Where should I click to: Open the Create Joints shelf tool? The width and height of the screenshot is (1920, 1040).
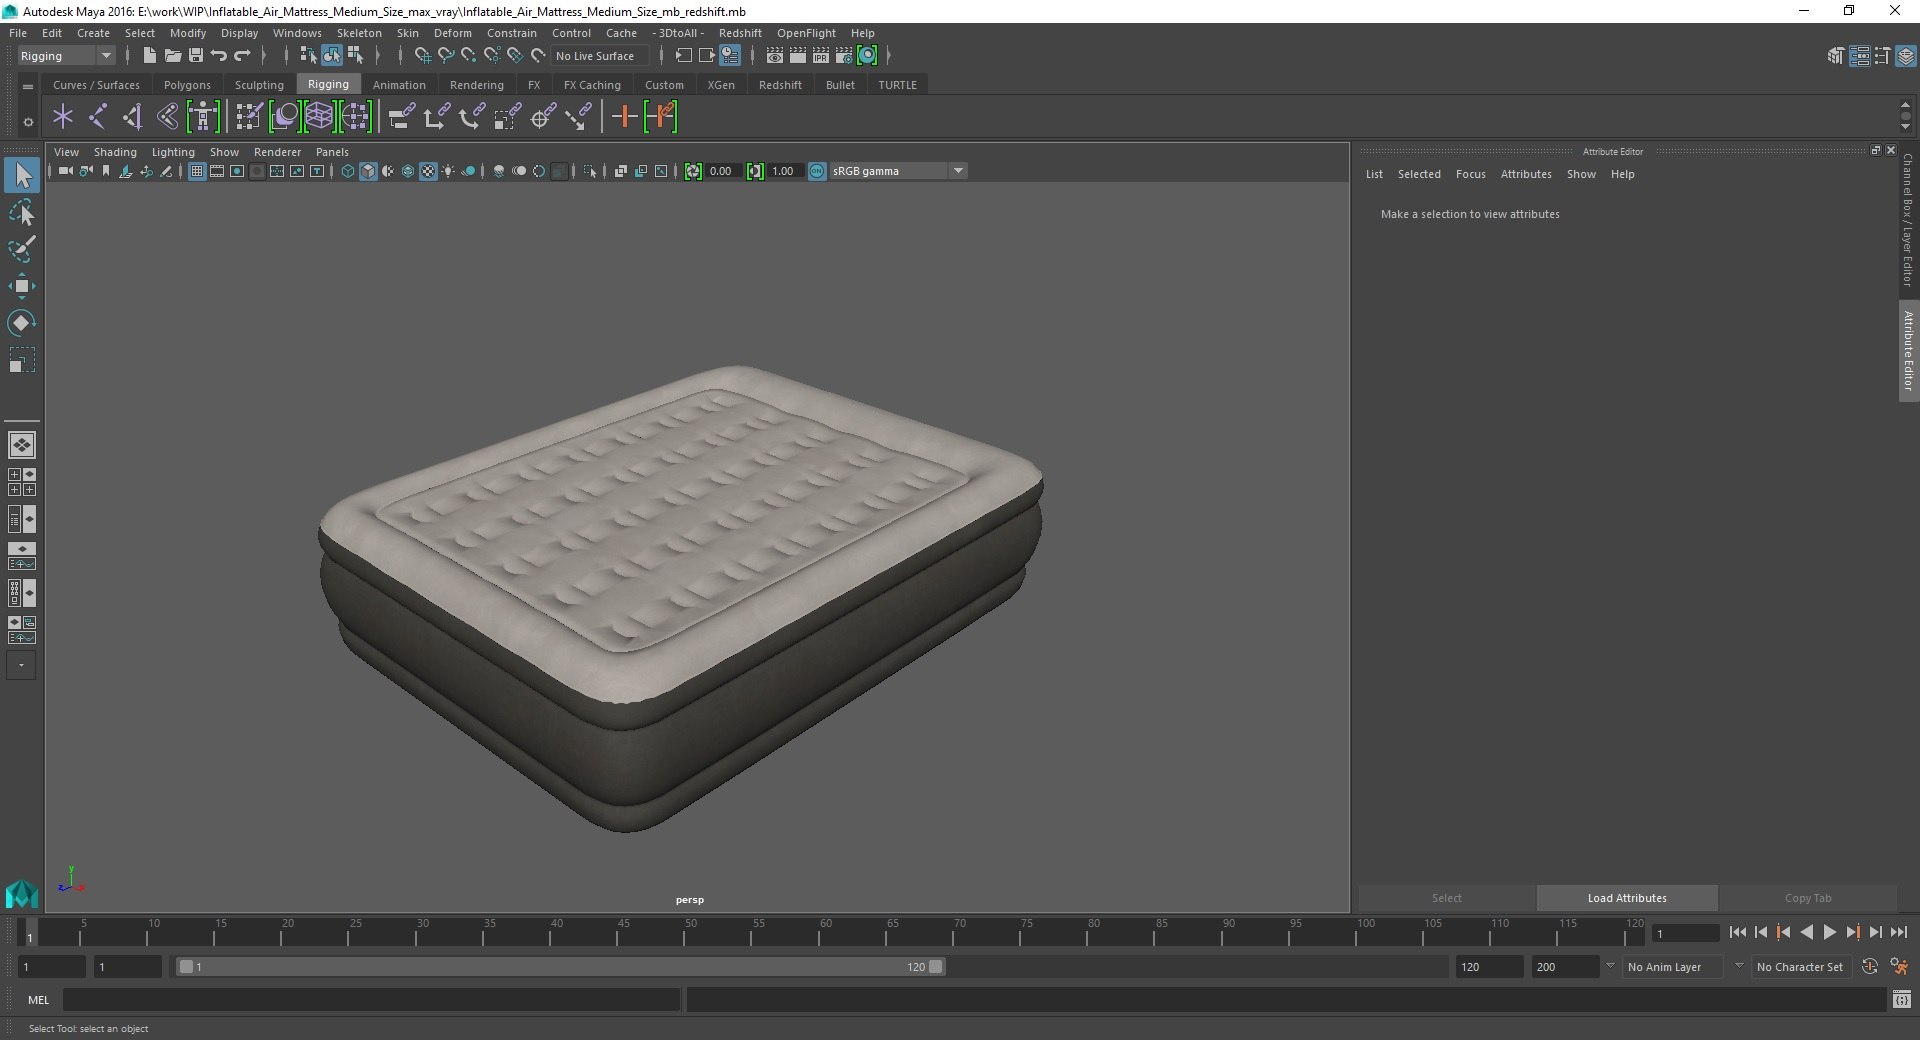tap(98, 117)
